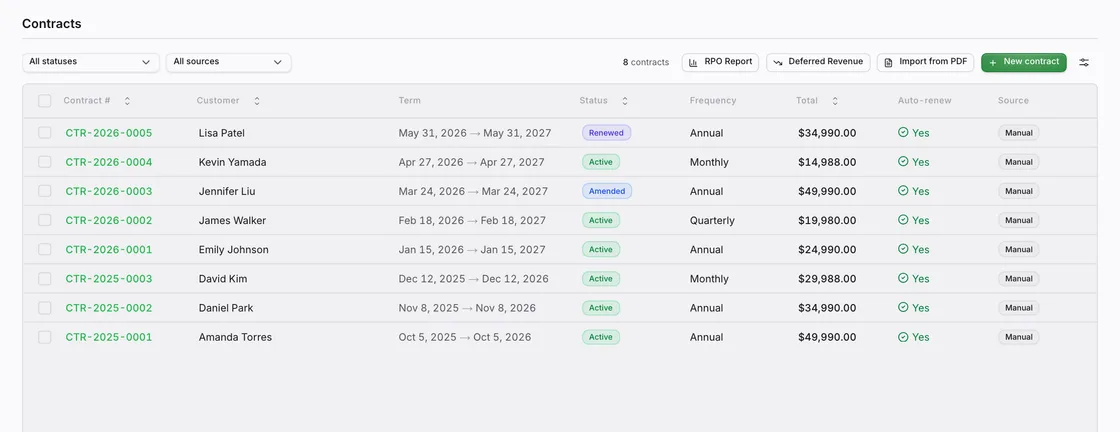Screen dimensions: 1120x432
Task: Open contract link CTR-2025-0001
Action: pyautogui.click(x=109, y=337)
